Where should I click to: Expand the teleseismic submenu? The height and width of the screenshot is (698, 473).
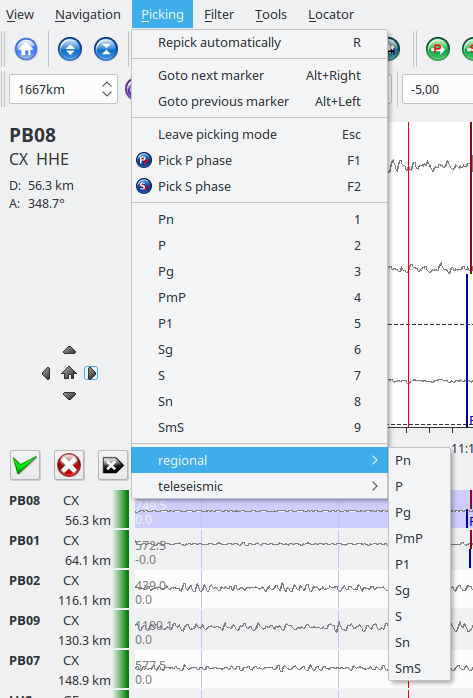[259, 486]
